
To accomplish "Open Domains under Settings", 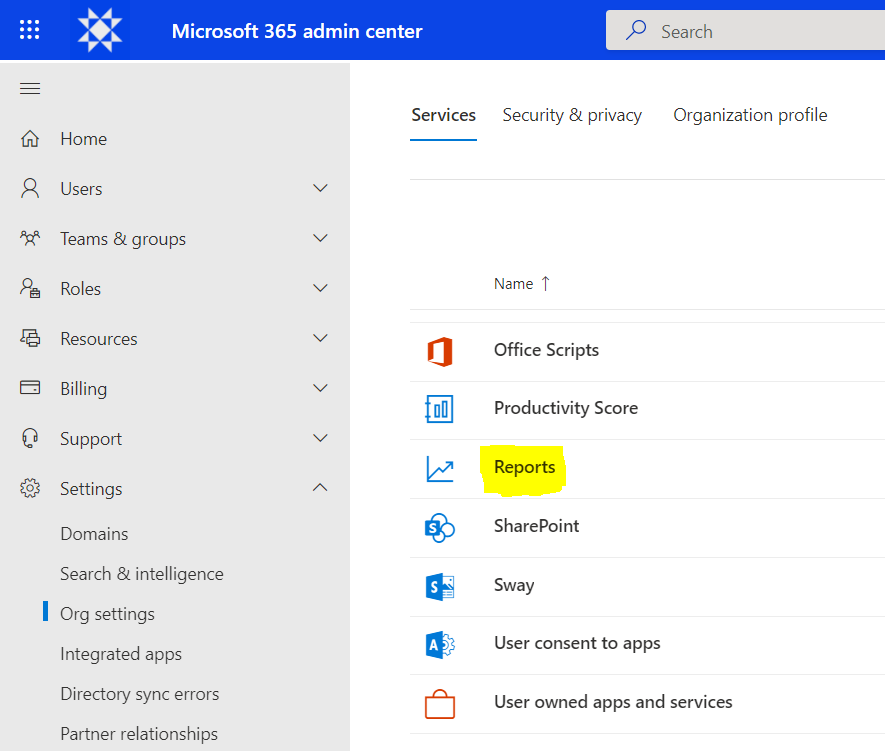I will click(x=94, y=534).
